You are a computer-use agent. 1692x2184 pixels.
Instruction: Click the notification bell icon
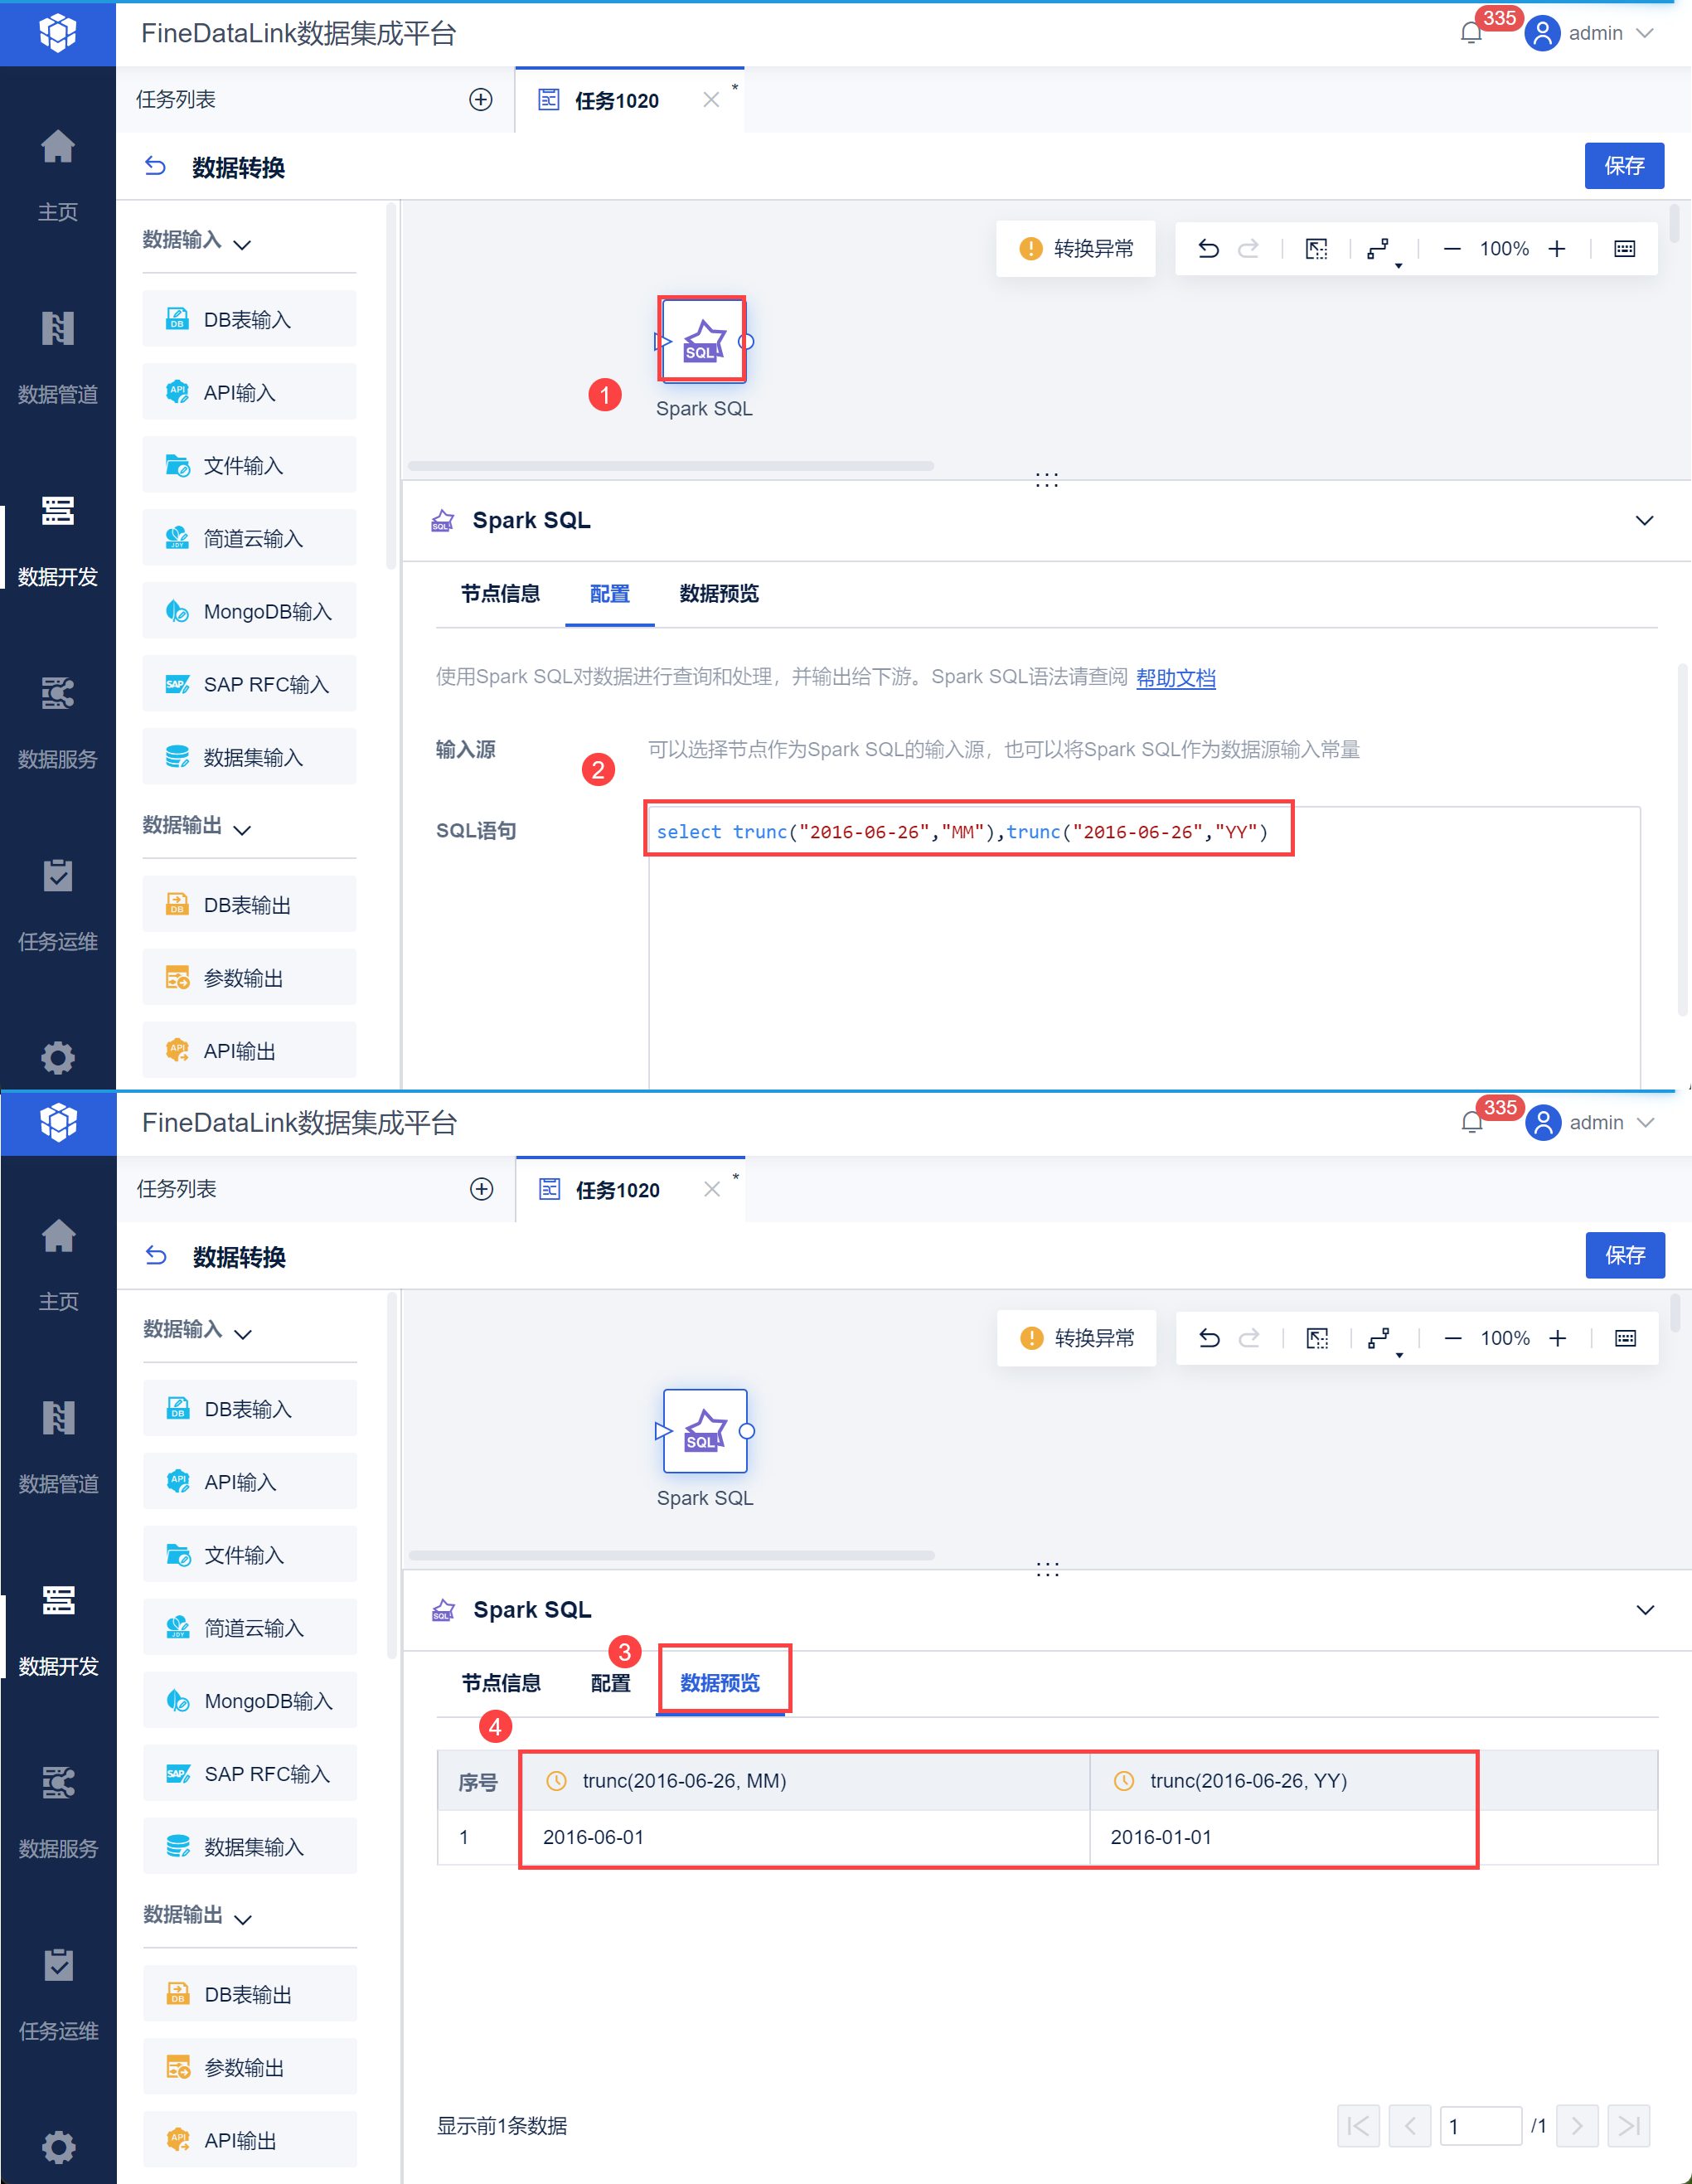[x=1470, y=33]
